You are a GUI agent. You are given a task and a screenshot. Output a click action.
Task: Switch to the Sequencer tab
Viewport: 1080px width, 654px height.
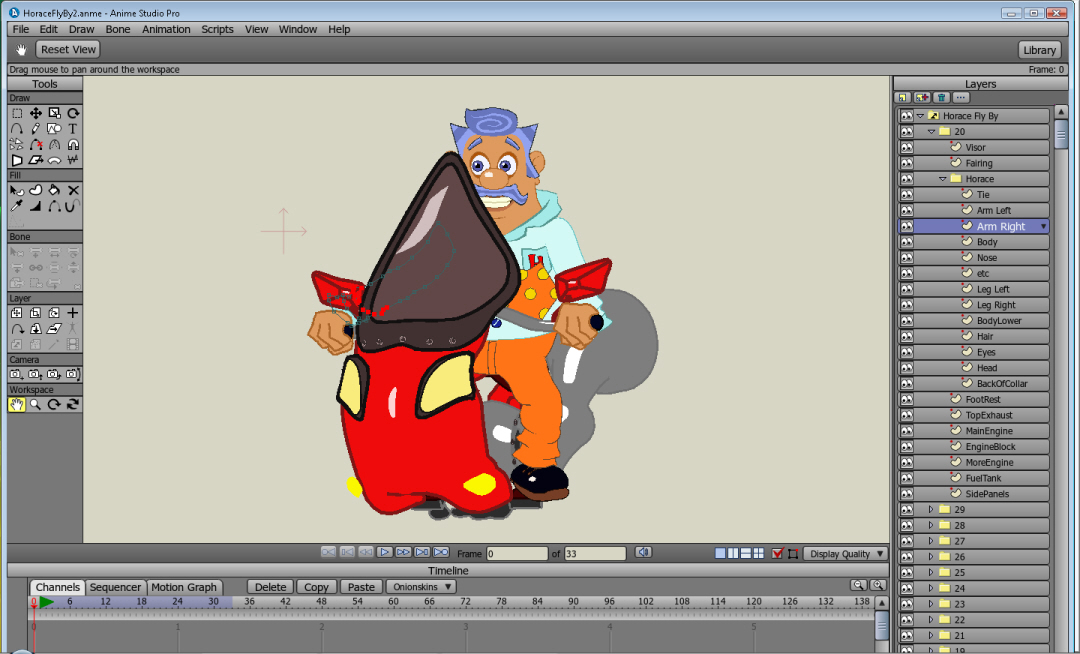[115, 586]
